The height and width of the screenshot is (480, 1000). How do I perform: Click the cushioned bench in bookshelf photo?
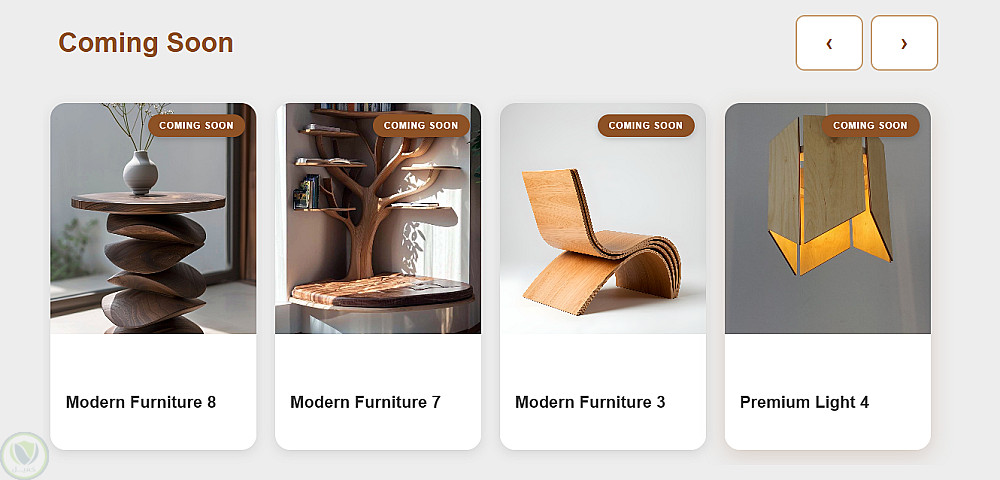381,291
